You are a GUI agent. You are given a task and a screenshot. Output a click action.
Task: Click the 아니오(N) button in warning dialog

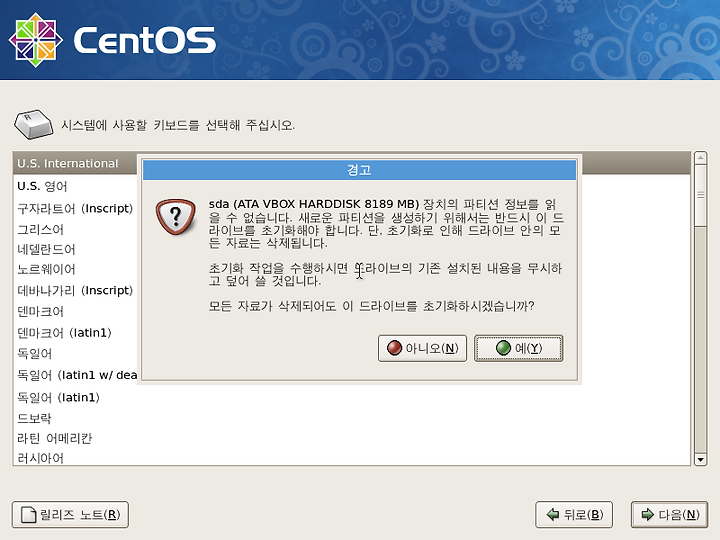tap(422, 348)
